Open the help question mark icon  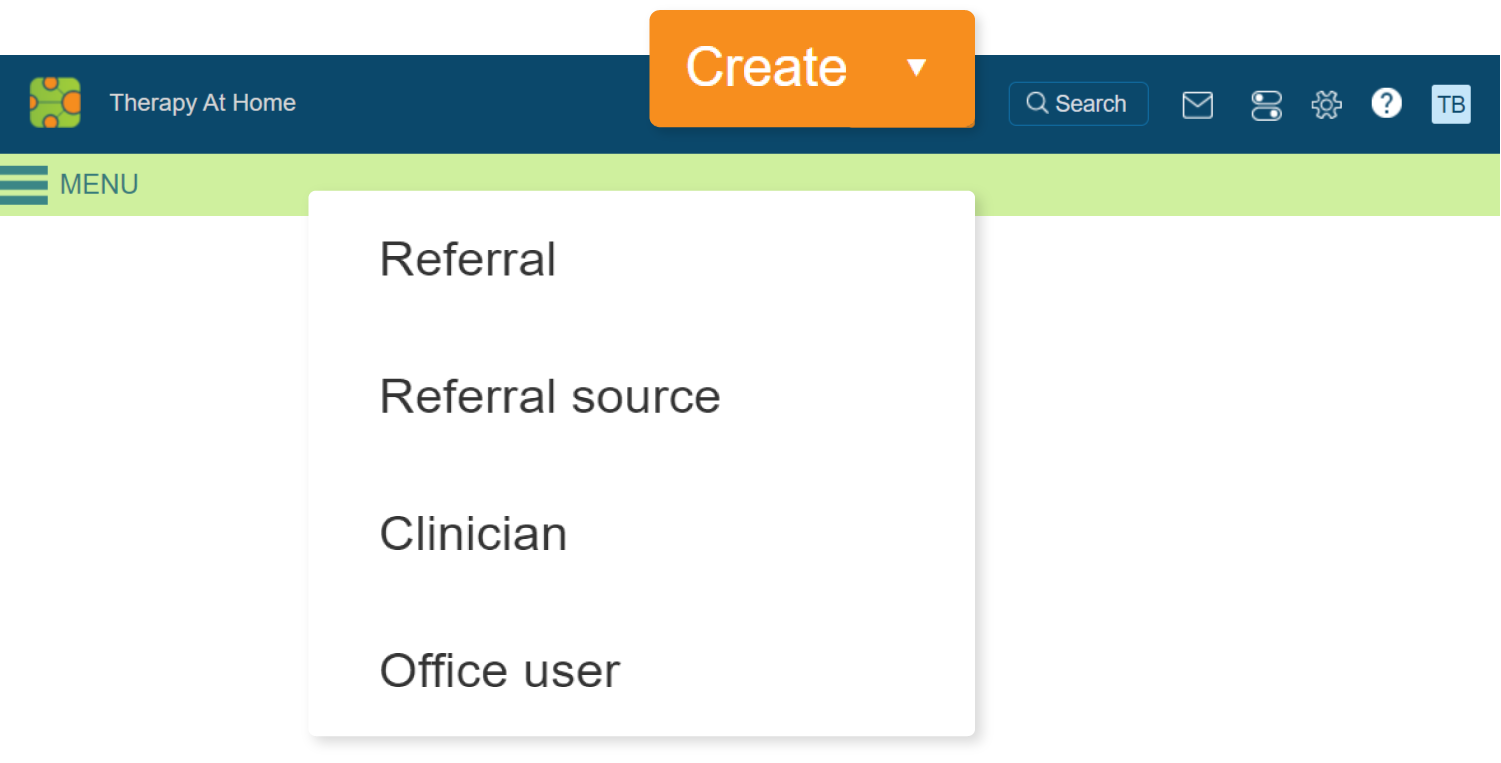[1386, 104]
